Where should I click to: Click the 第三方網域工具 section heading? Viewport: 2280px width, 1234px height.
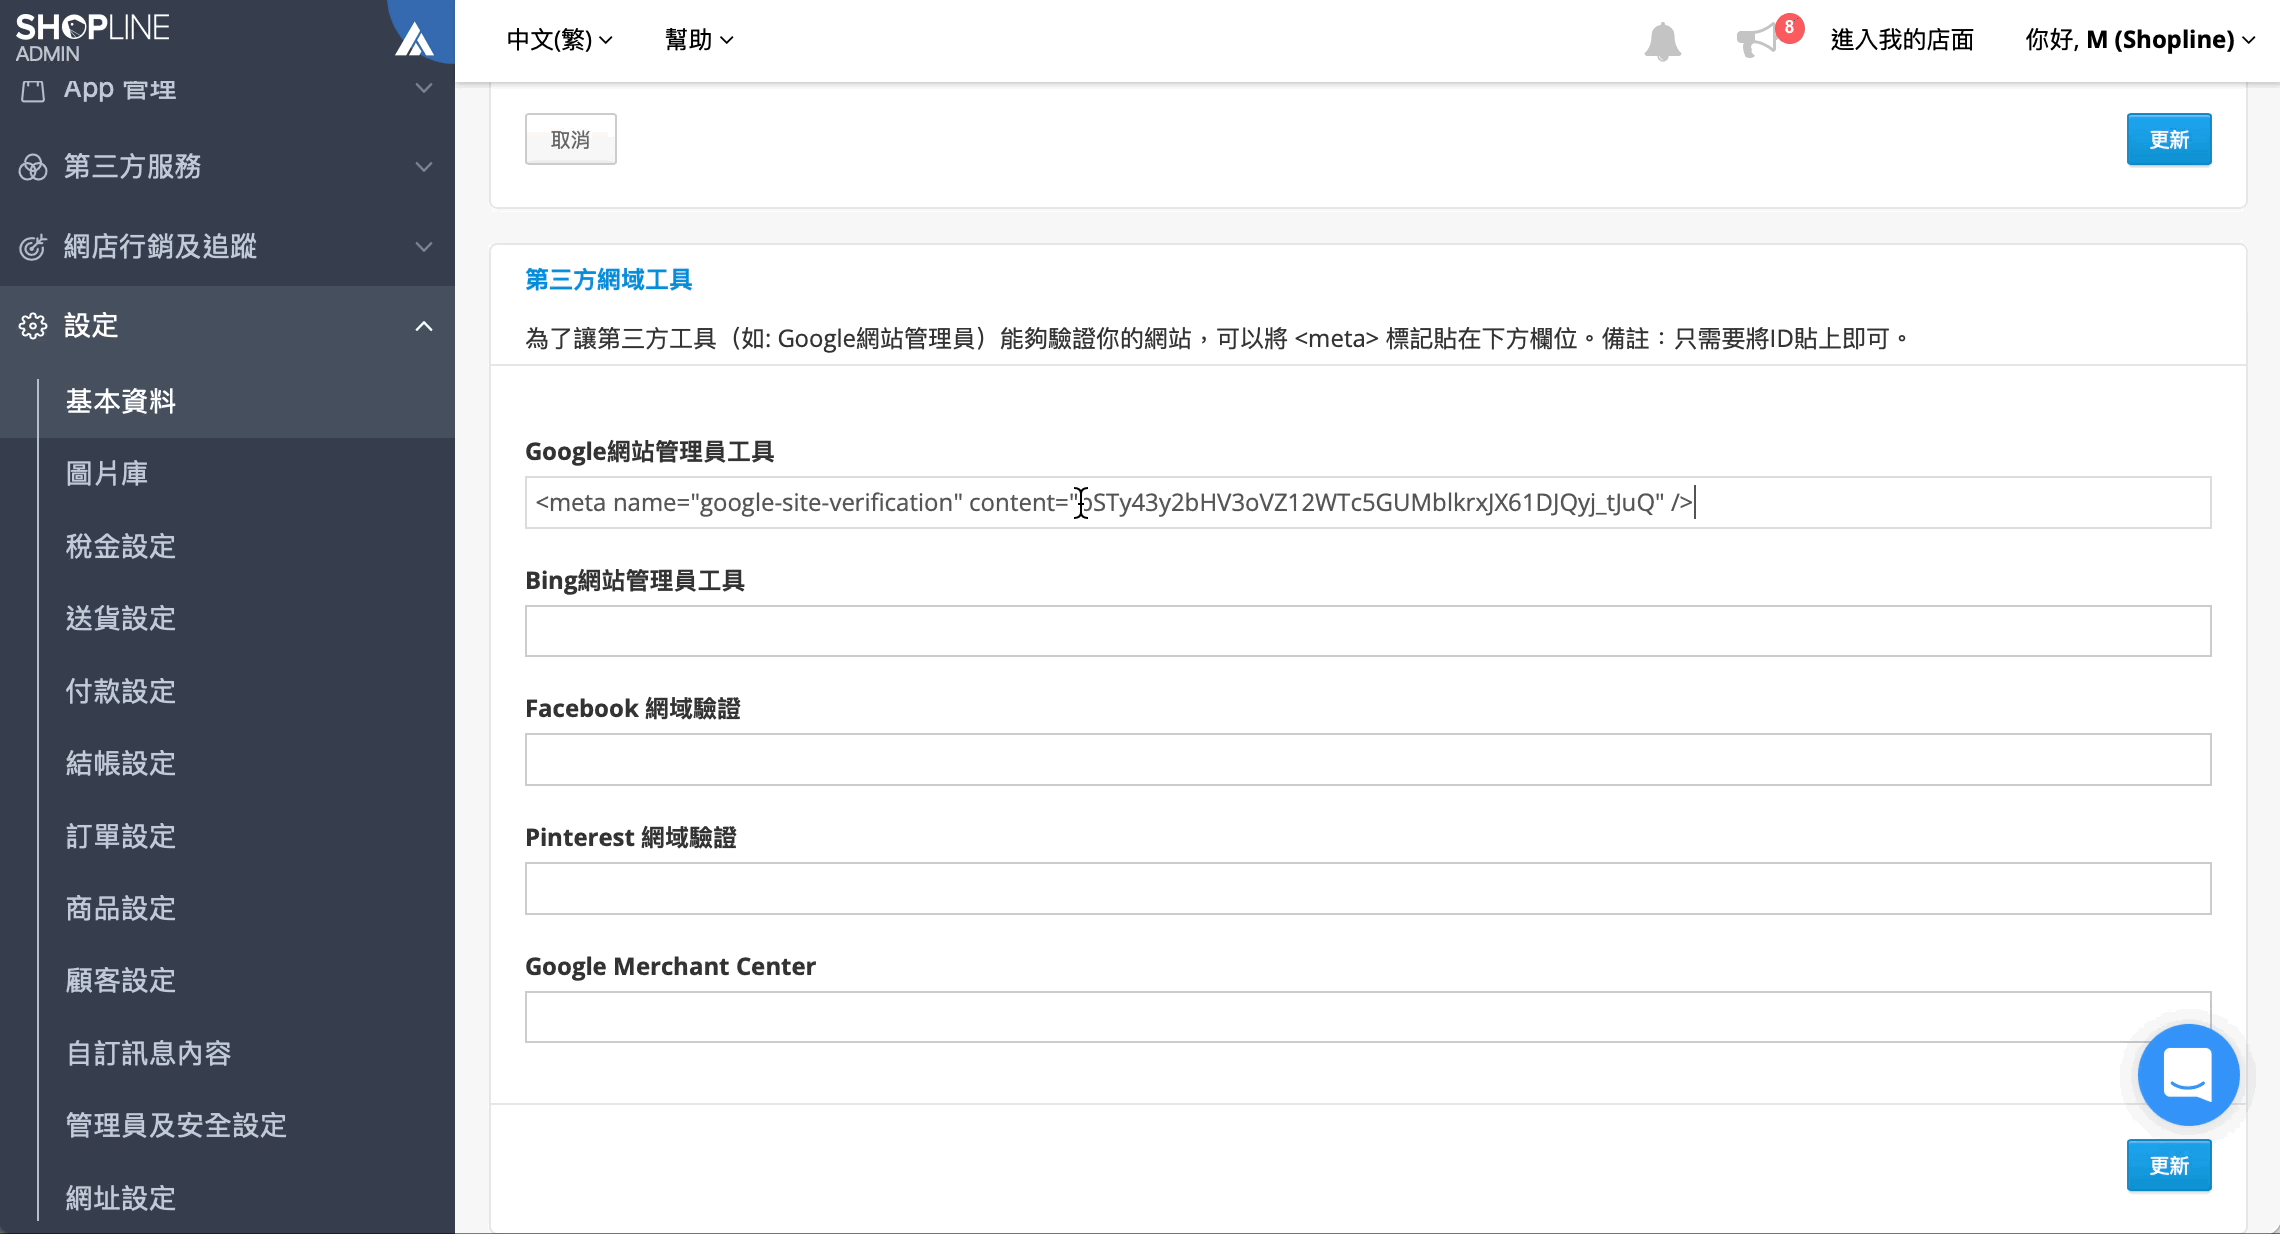(x=609, y=280)
